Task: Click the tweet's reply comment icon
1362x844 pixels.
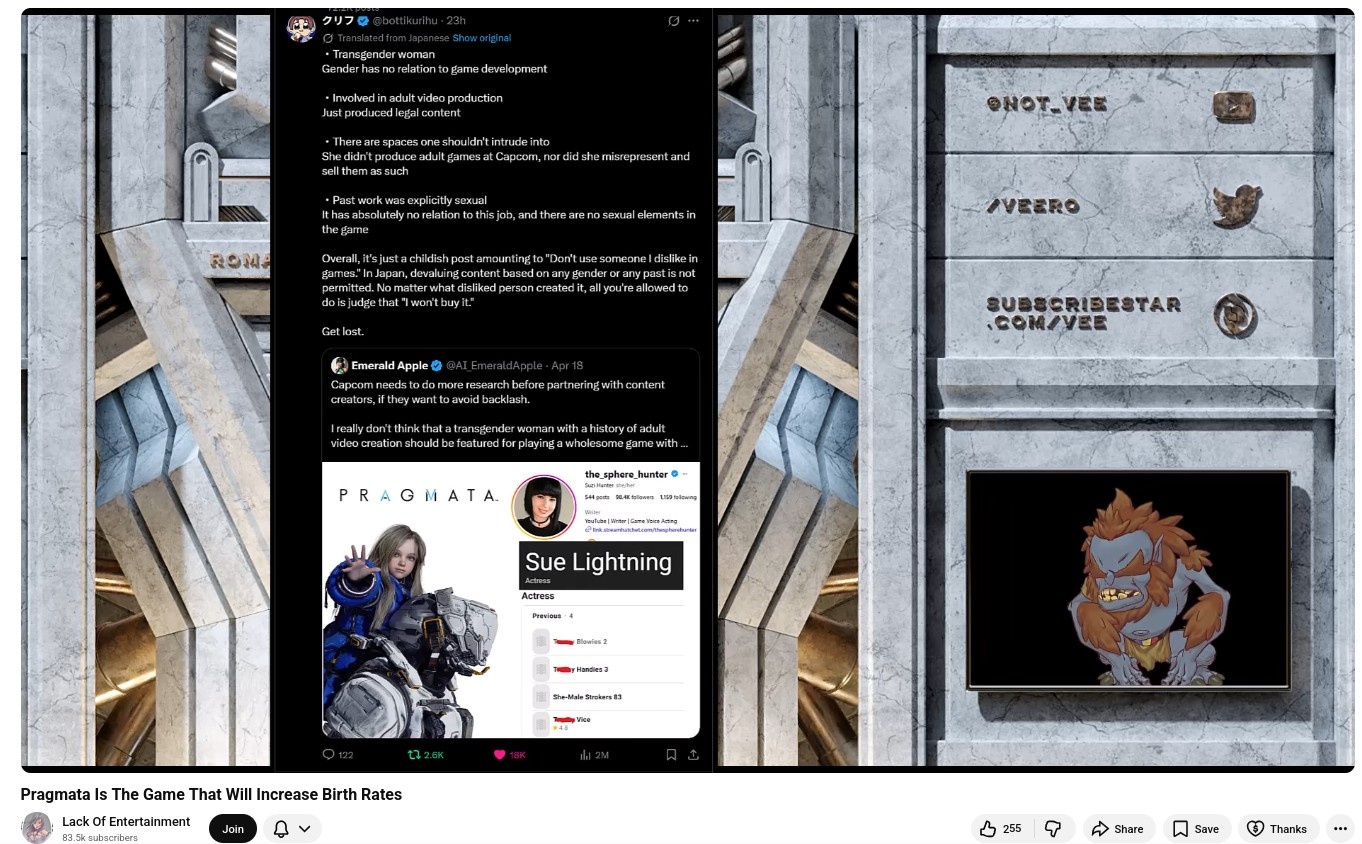Action: 328,754
